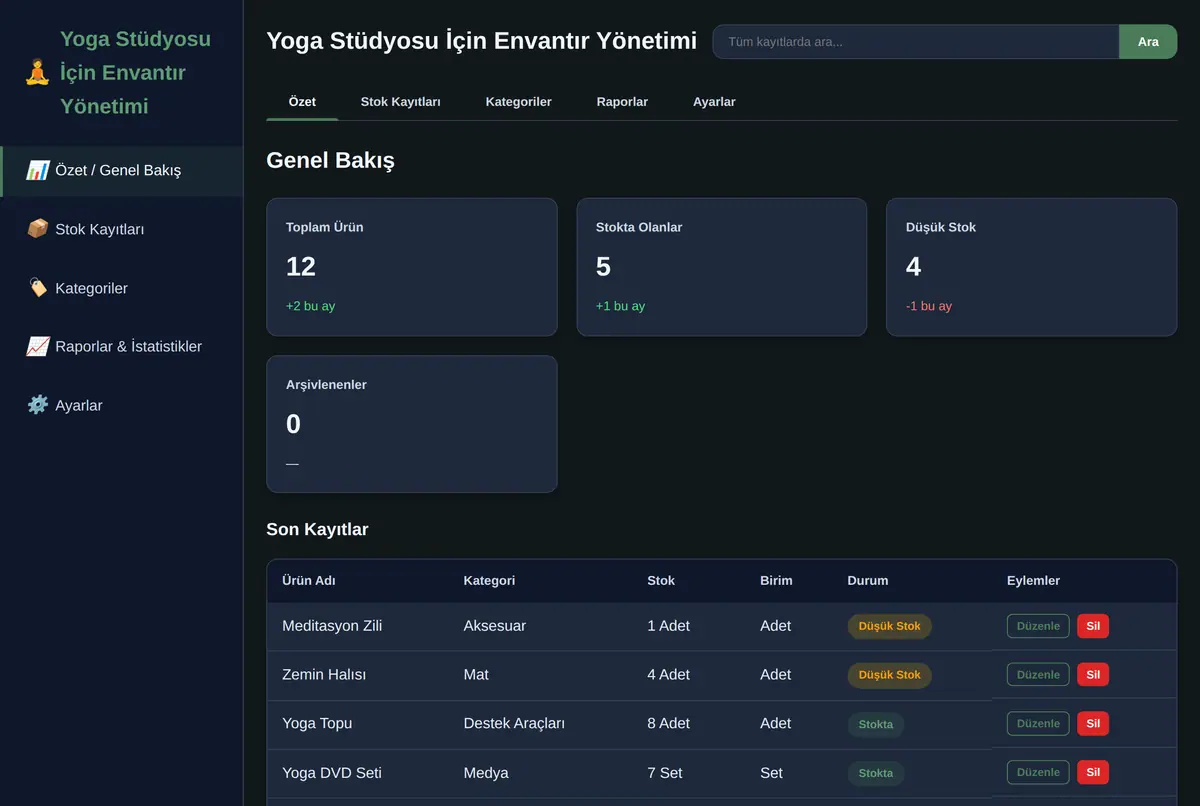This screenshot has height=806, width=1200.
Task: Select Kategoriler in the sidebar
Action: click(121, 288)
